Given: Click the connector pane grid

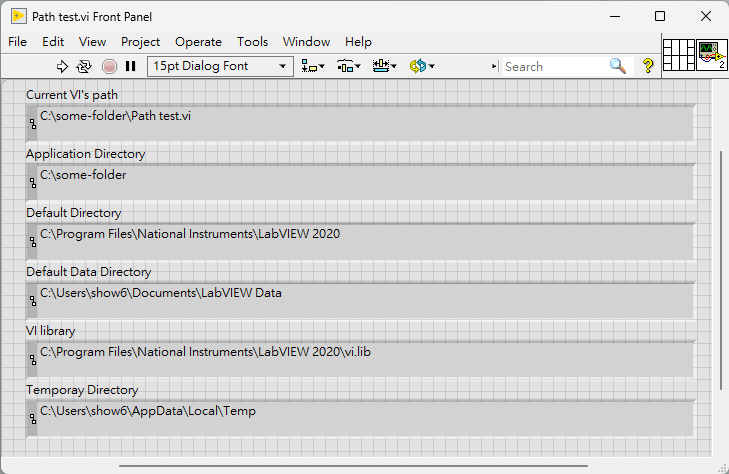Looking at the screenshot, I should 679,54.
